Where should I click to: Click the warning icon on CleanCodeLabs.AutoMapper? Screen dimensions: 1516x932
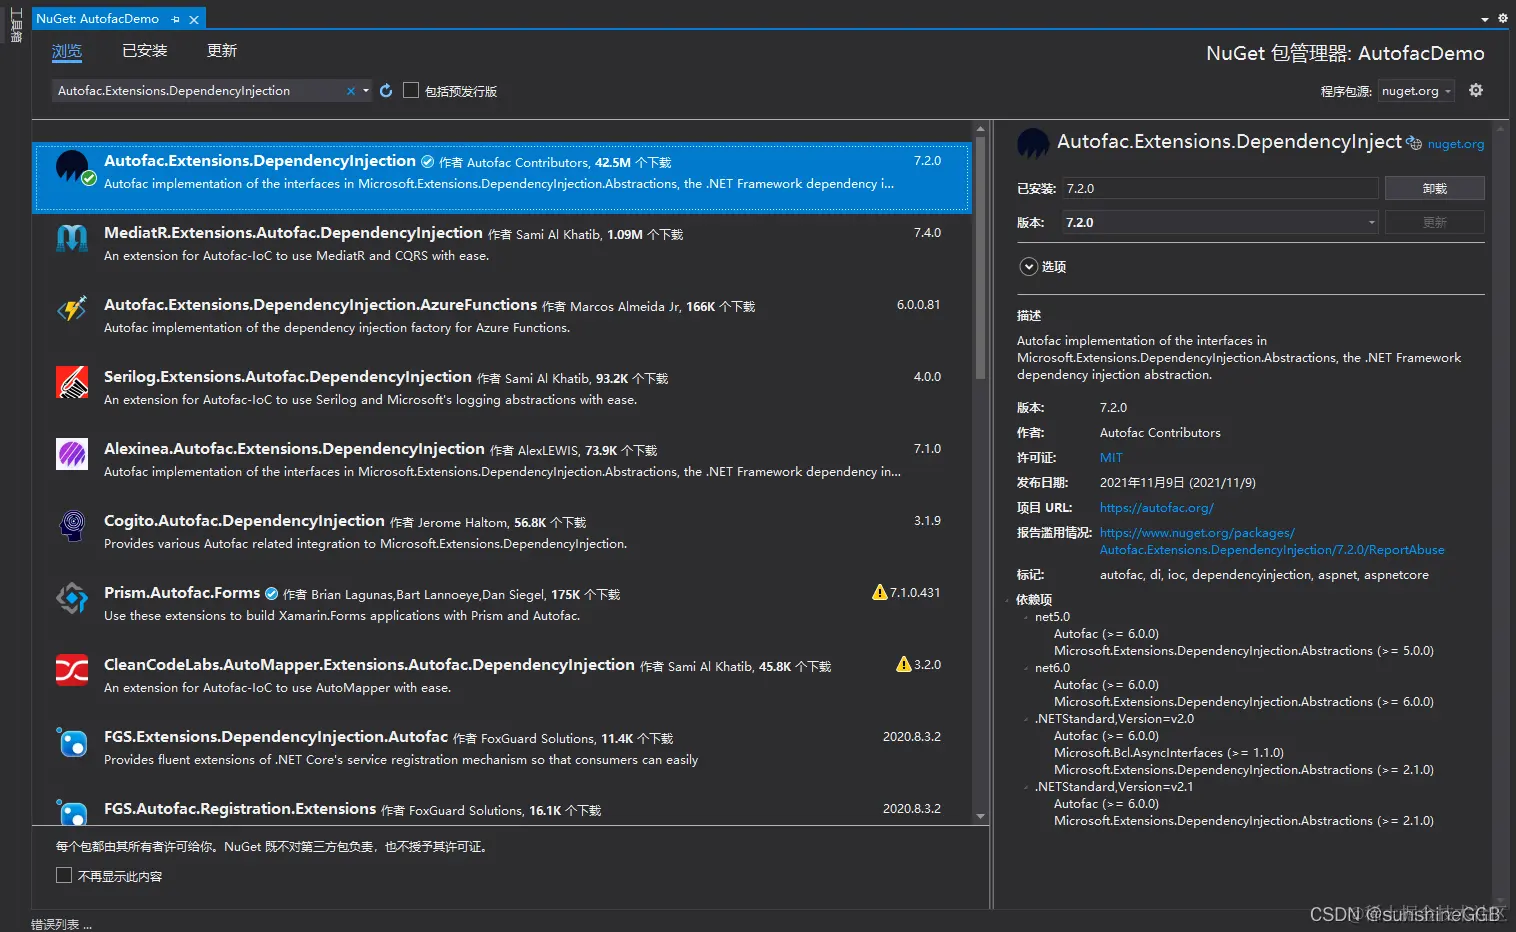tap(904, 664)
